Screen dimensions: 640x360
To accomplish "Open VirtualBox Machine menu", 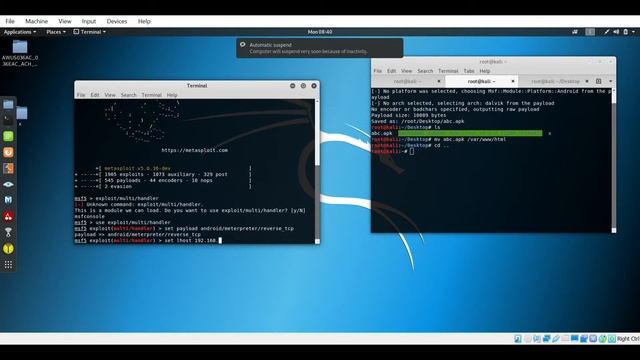I will coord(36,21).
